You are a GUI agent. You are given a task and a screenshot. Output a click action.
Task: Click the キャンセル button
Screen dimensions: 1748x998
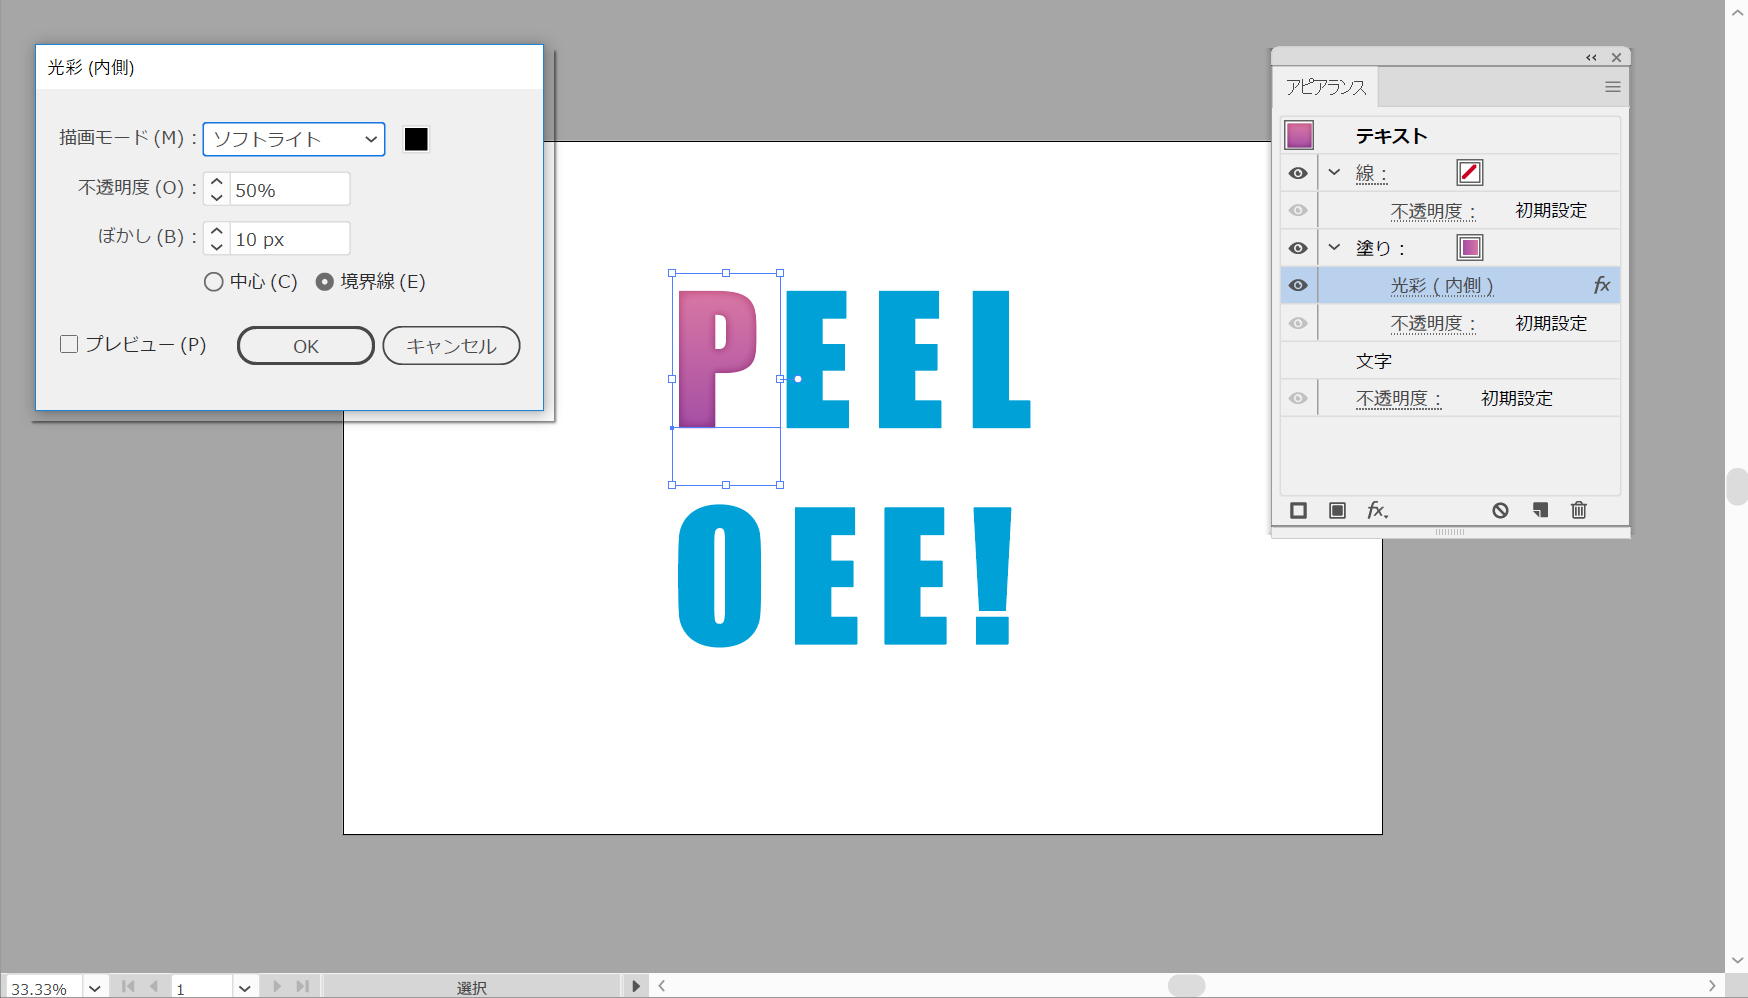[451, 346]
